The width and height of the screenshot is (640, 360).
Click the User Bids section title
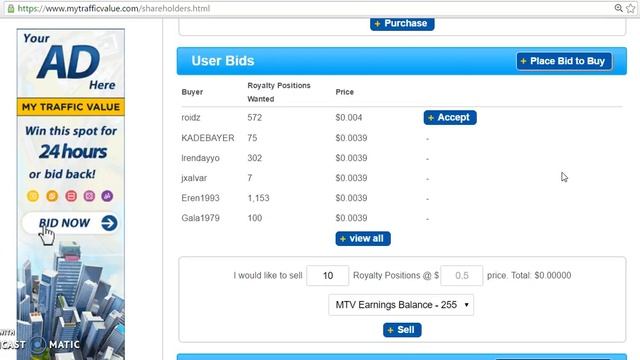click(x=223, y=61)
